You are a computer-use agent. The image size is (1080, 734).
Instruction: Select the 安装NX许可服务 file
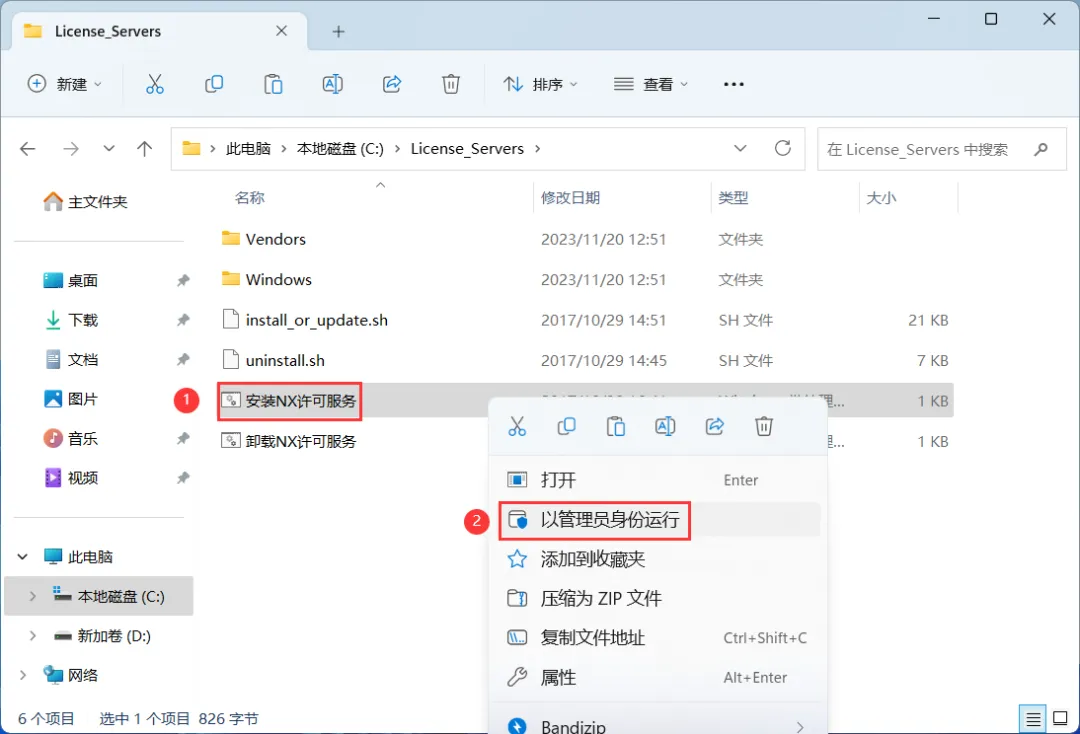(300, 401)
